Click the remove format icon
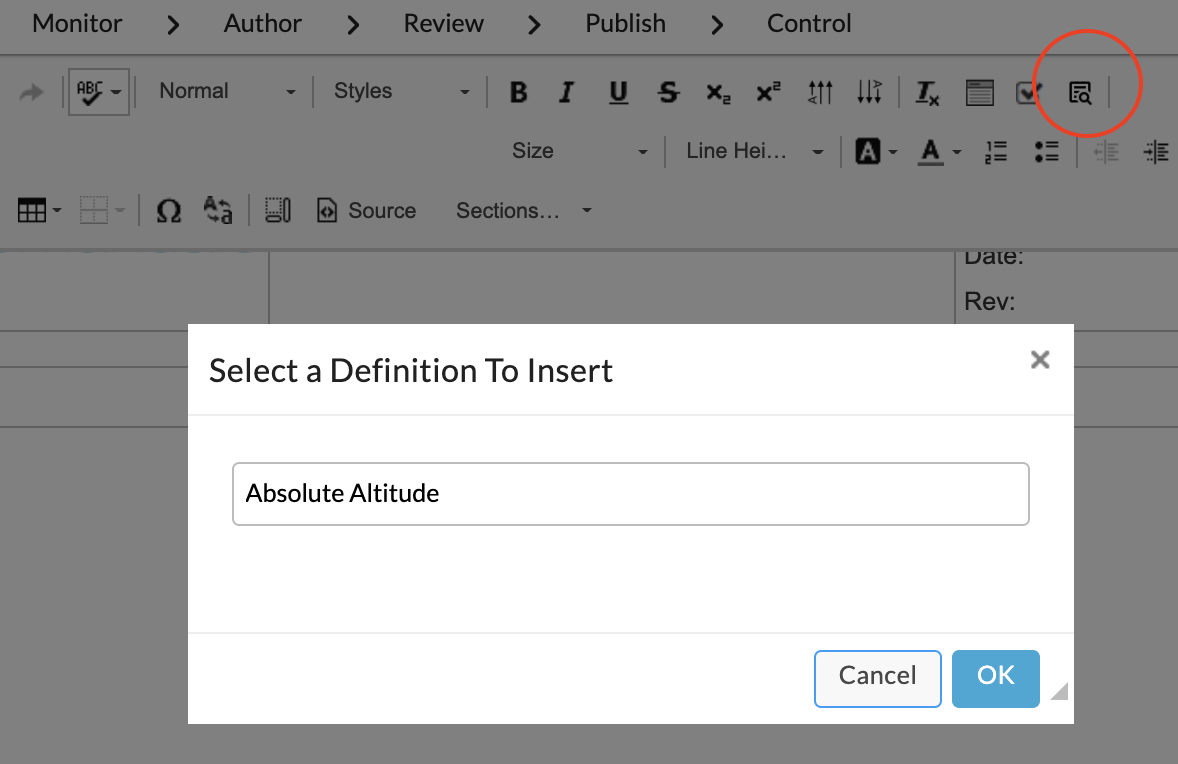 point(928,93)
